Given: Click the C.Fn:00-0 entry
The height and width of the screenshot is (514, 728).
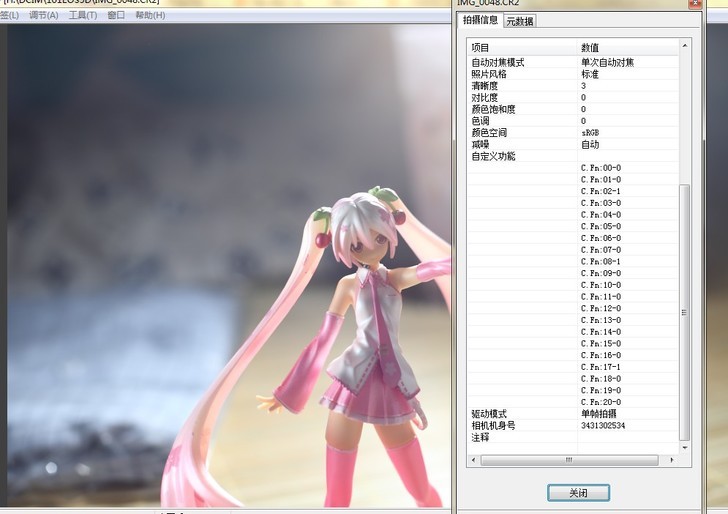Looking at the screenshot, I should [x=601, y=168].
